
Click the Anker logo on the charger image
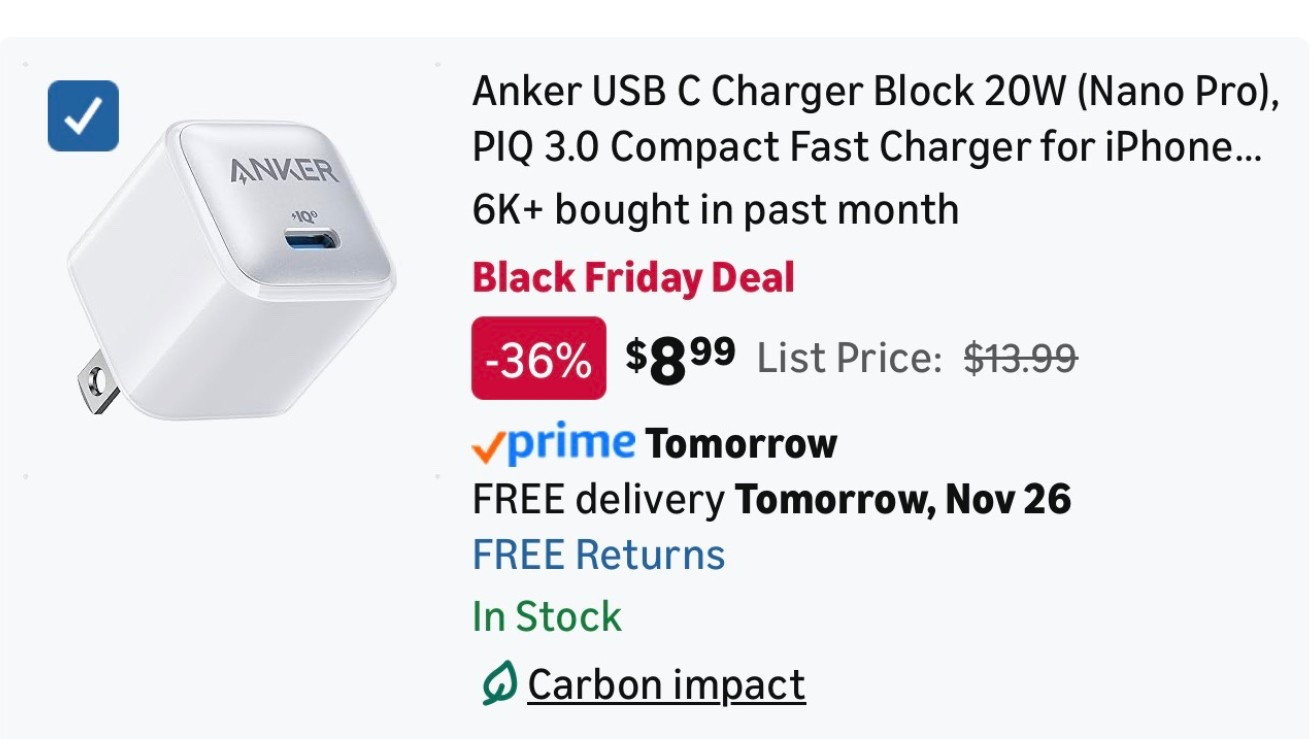285,172
